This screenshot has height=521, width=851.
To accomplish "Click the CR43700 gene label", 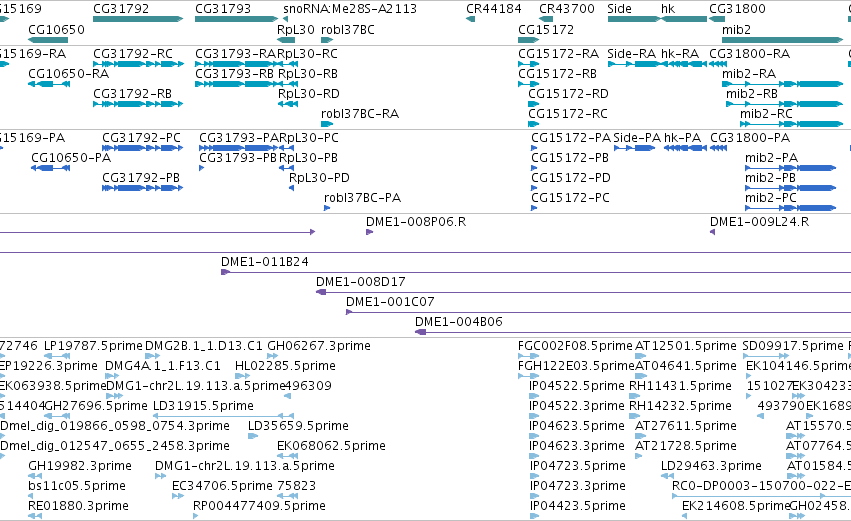I will 567,9.
